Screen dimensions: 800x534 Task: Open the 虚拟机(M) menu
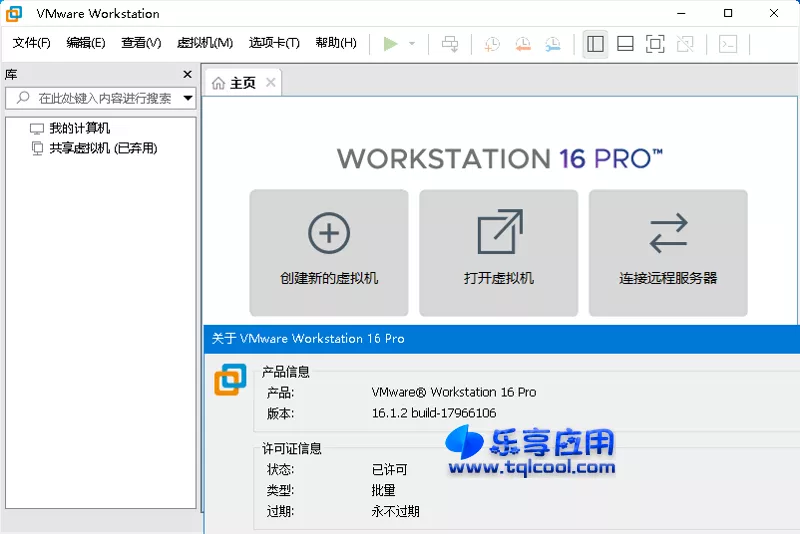coord(205,43)
